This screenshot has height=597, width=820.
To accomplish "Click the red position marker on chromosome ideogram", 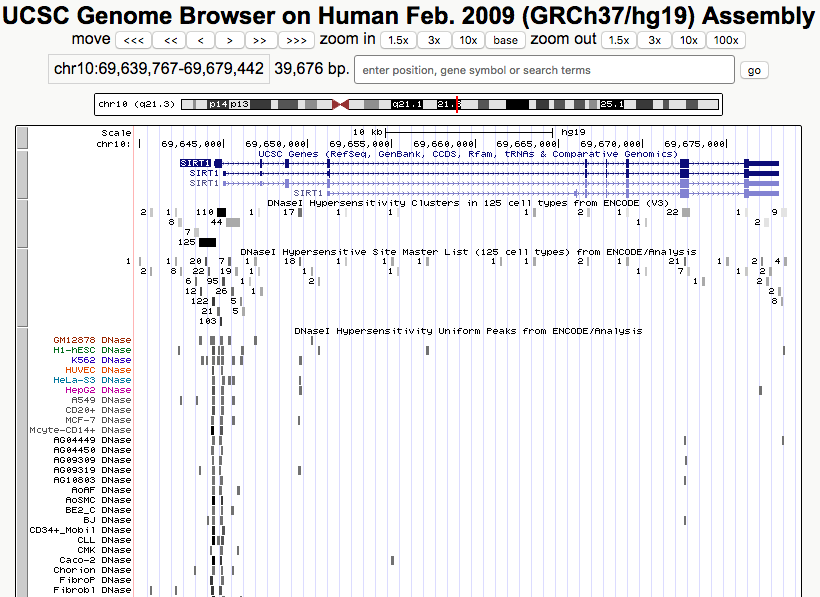I will click(x=457, y=104).
